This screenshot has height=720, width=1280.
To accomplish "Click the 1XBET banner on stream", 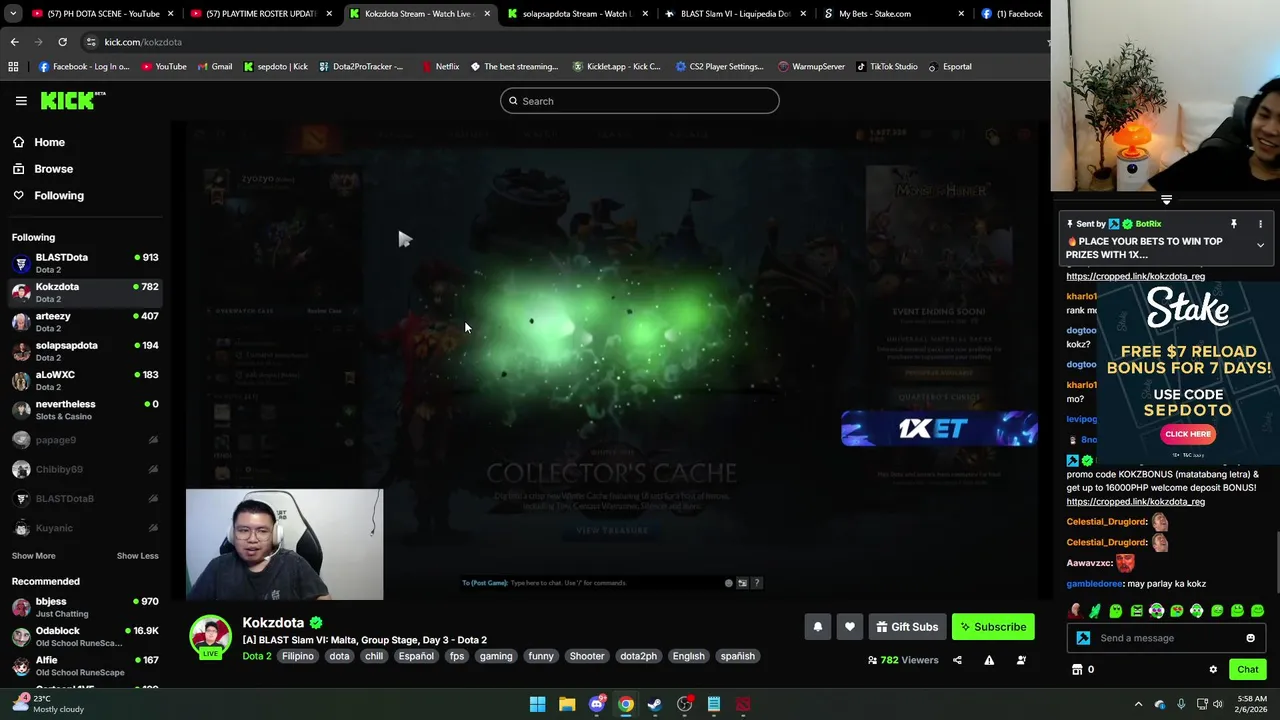I will 939,429.
